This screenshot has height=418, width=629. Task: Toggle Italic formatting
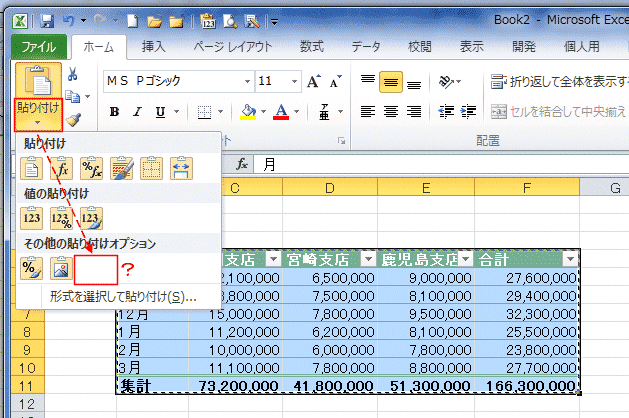click(x=138, y=112)
